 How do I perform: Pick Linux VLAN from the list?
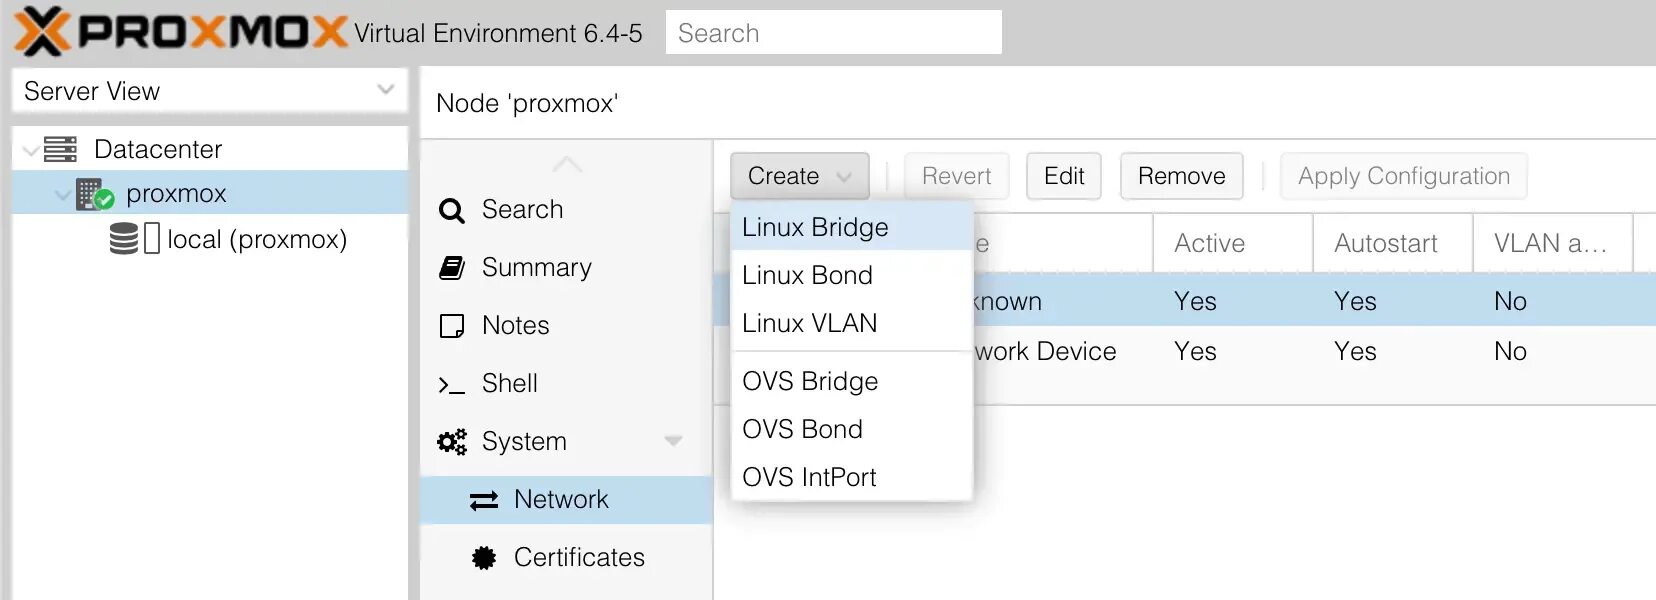[x=809, y=323]
